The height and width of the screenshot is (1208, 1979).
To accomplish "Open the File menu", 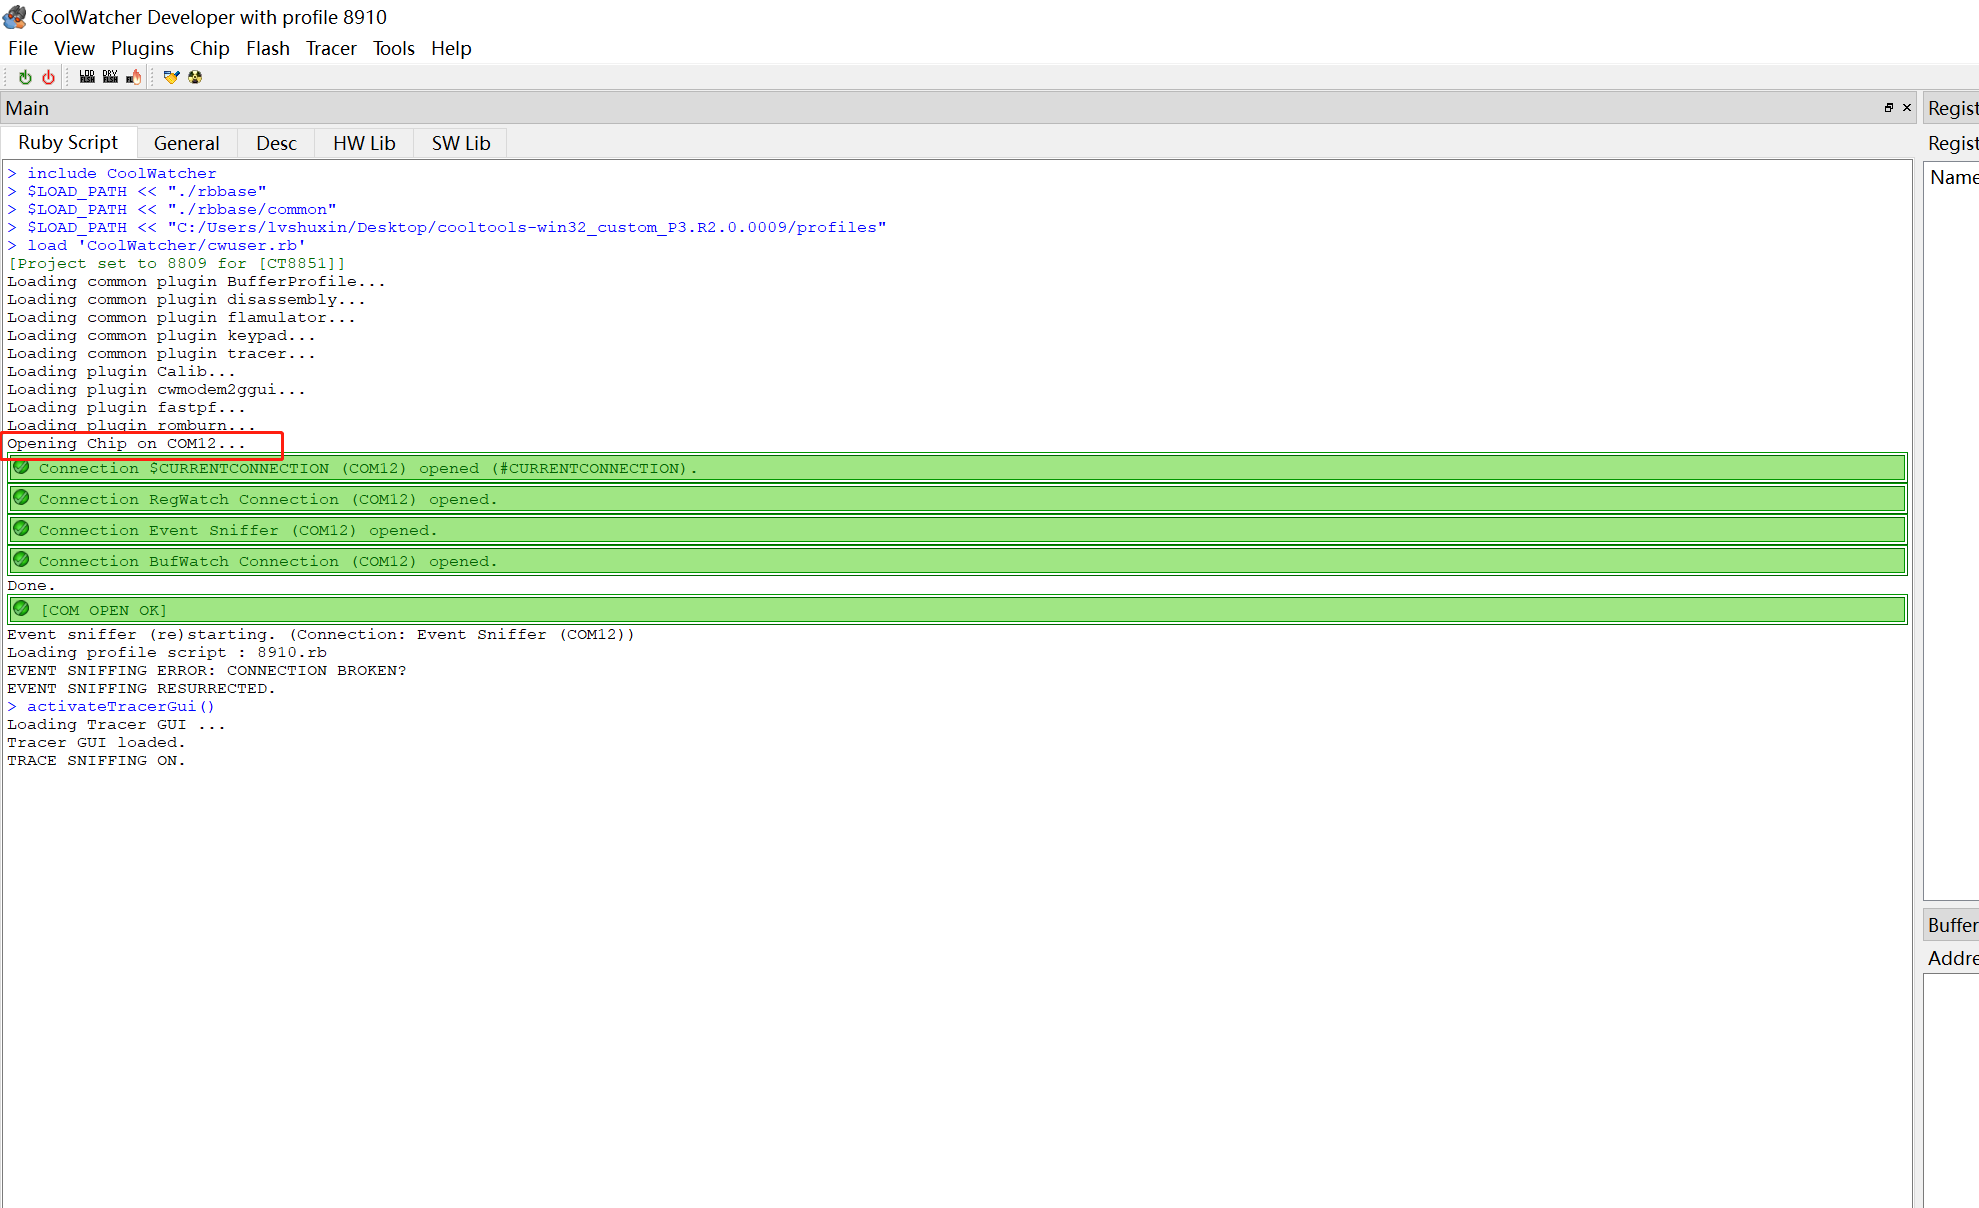I will (x=23, y=48).
